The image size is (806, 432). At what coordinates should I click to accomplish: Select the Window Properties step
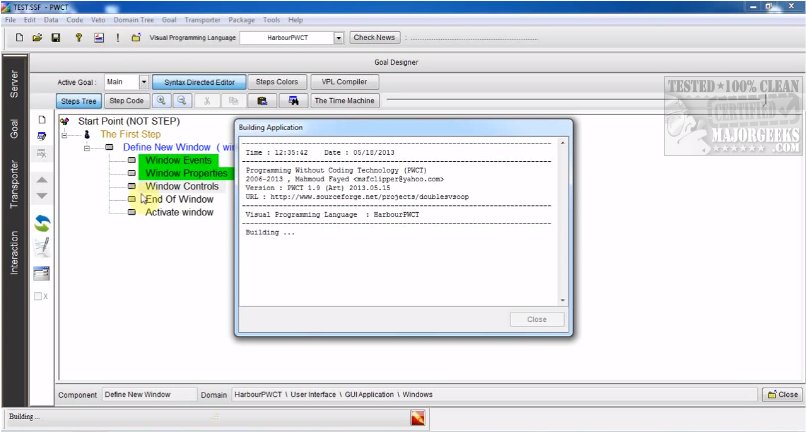pyautogui.click(x=186, y=173)
